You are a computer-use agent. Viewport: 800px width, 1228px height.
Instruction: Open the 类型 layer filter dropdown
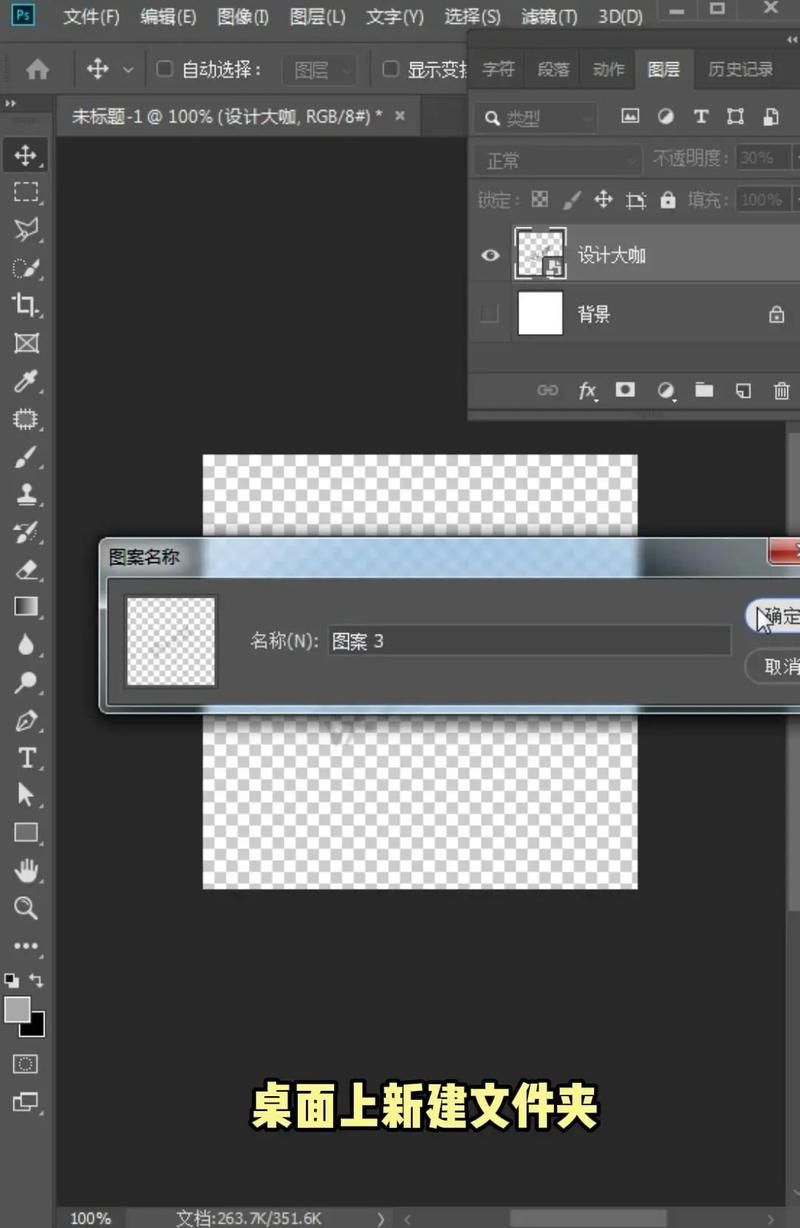536,118
